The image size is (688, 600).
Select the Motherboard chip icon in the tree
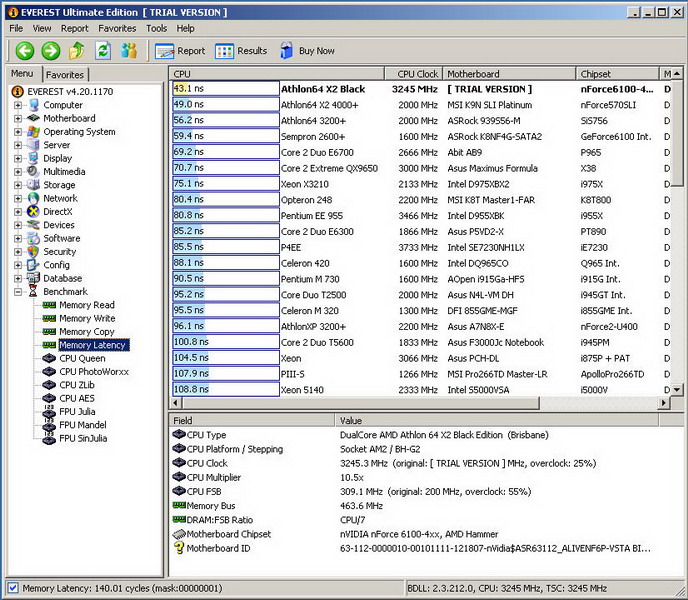click(33, 118)
